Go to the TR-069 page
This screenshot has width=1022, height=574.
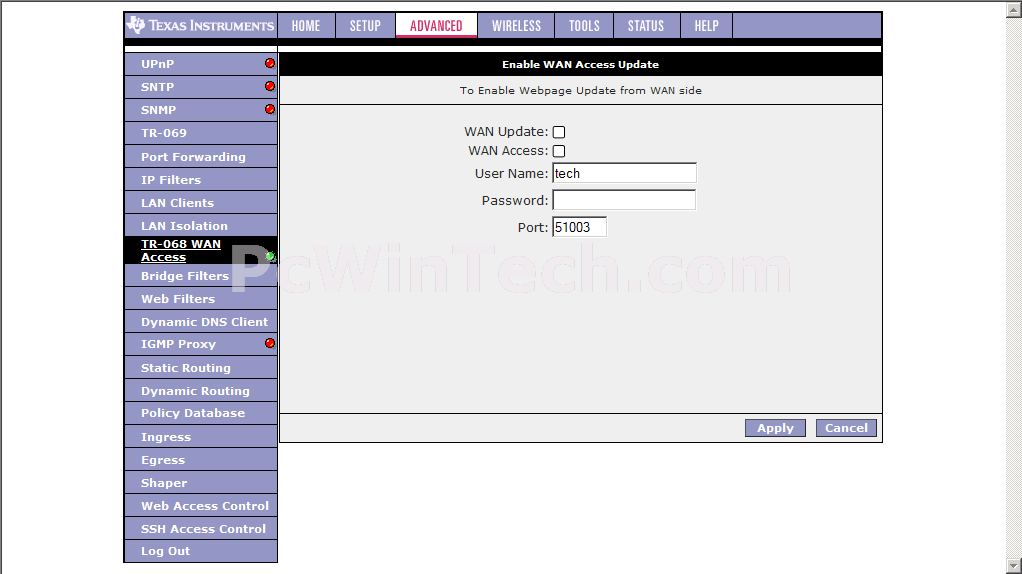point(164,133)
